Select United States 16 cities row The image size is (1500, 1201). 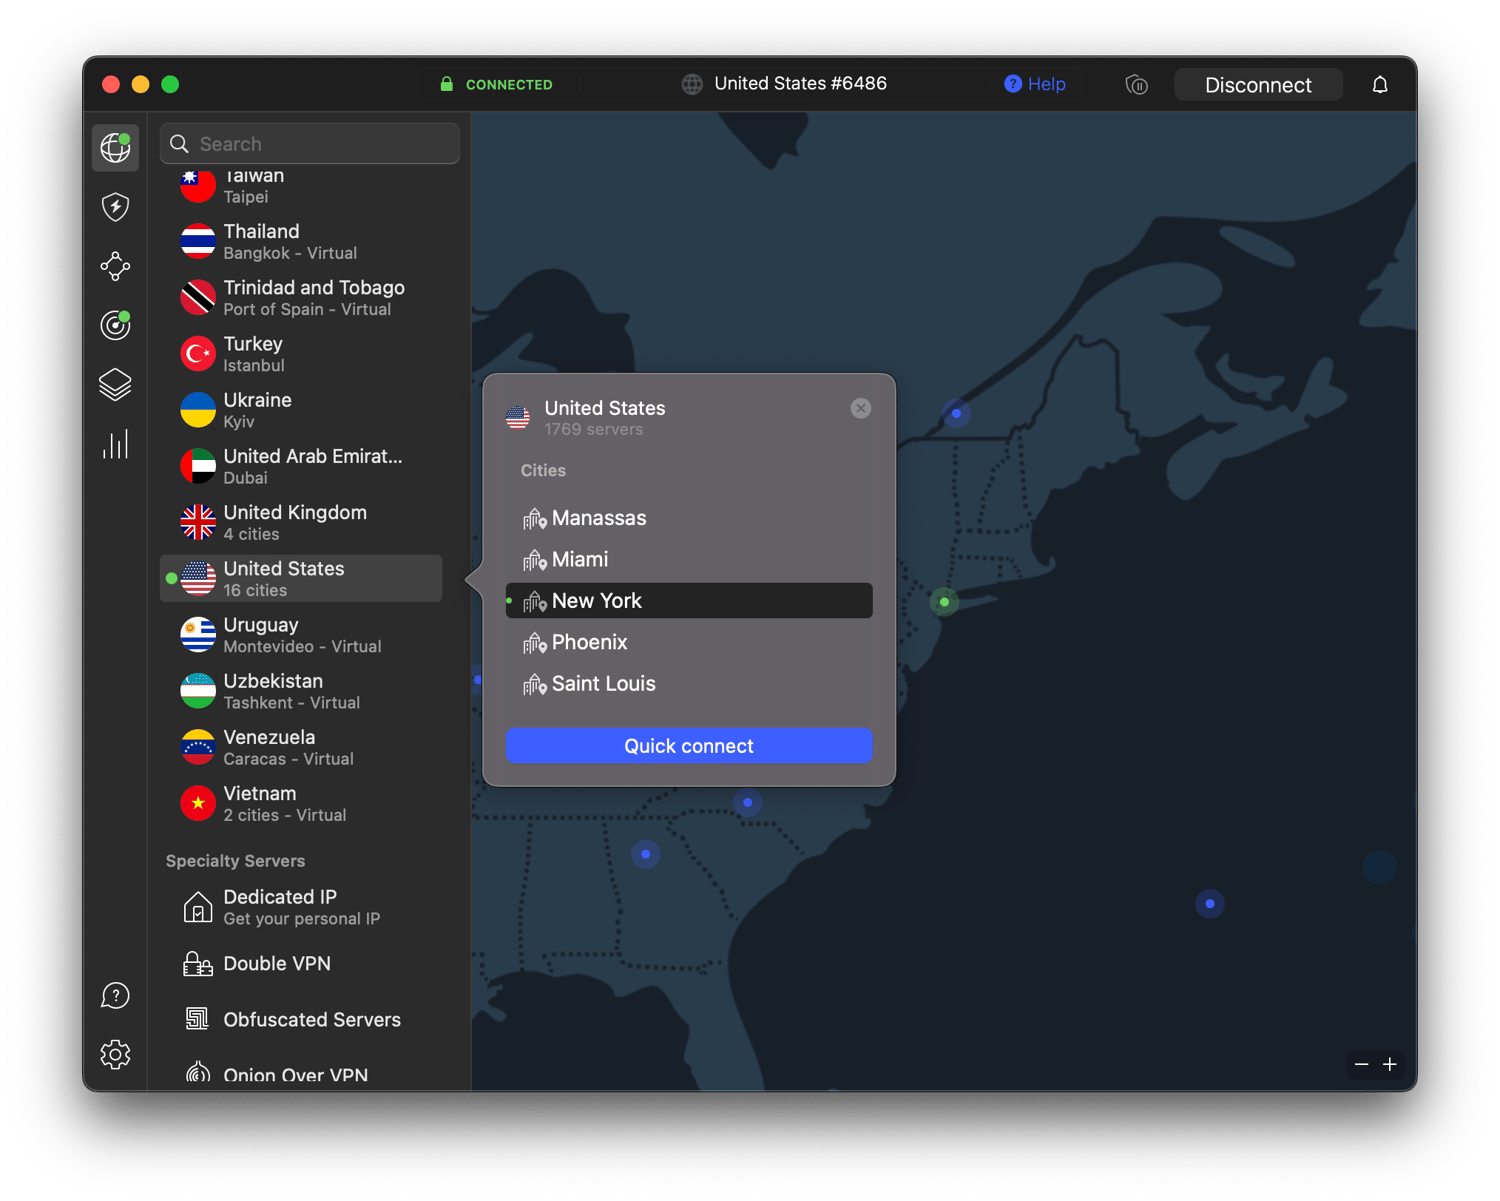pos(301,579)
